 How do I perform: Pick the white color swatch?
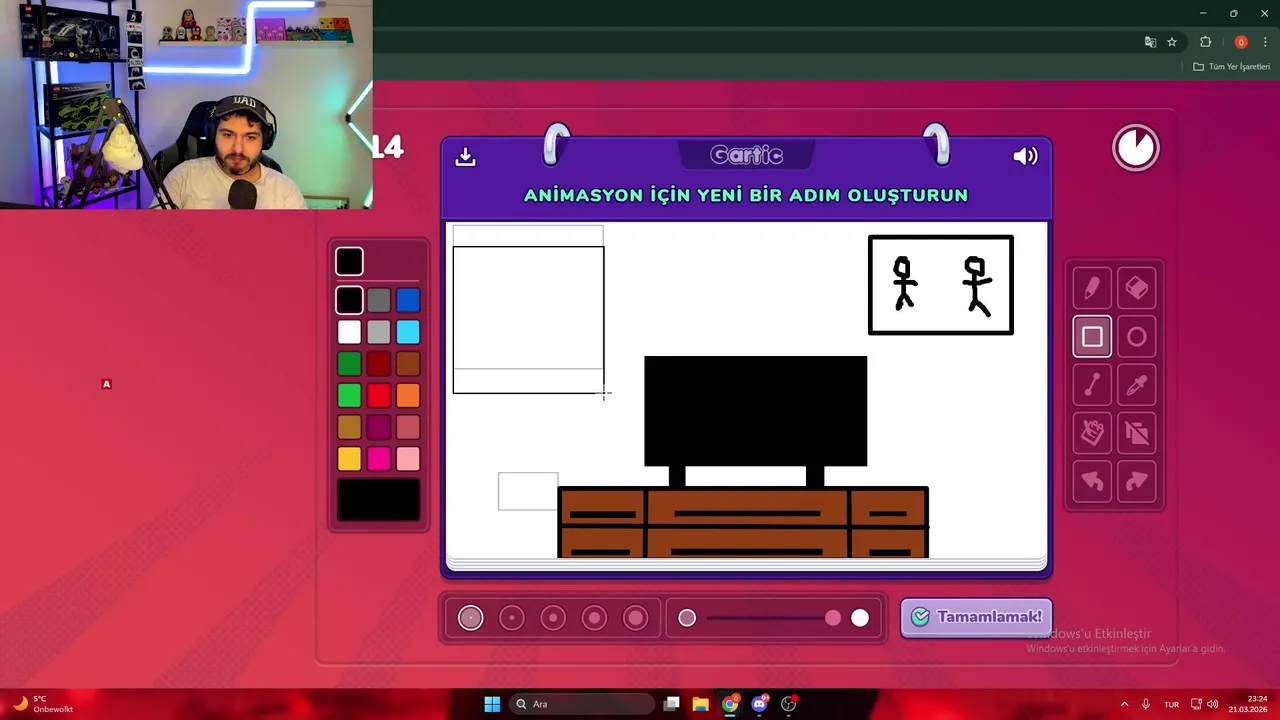(x=349, y=332)
